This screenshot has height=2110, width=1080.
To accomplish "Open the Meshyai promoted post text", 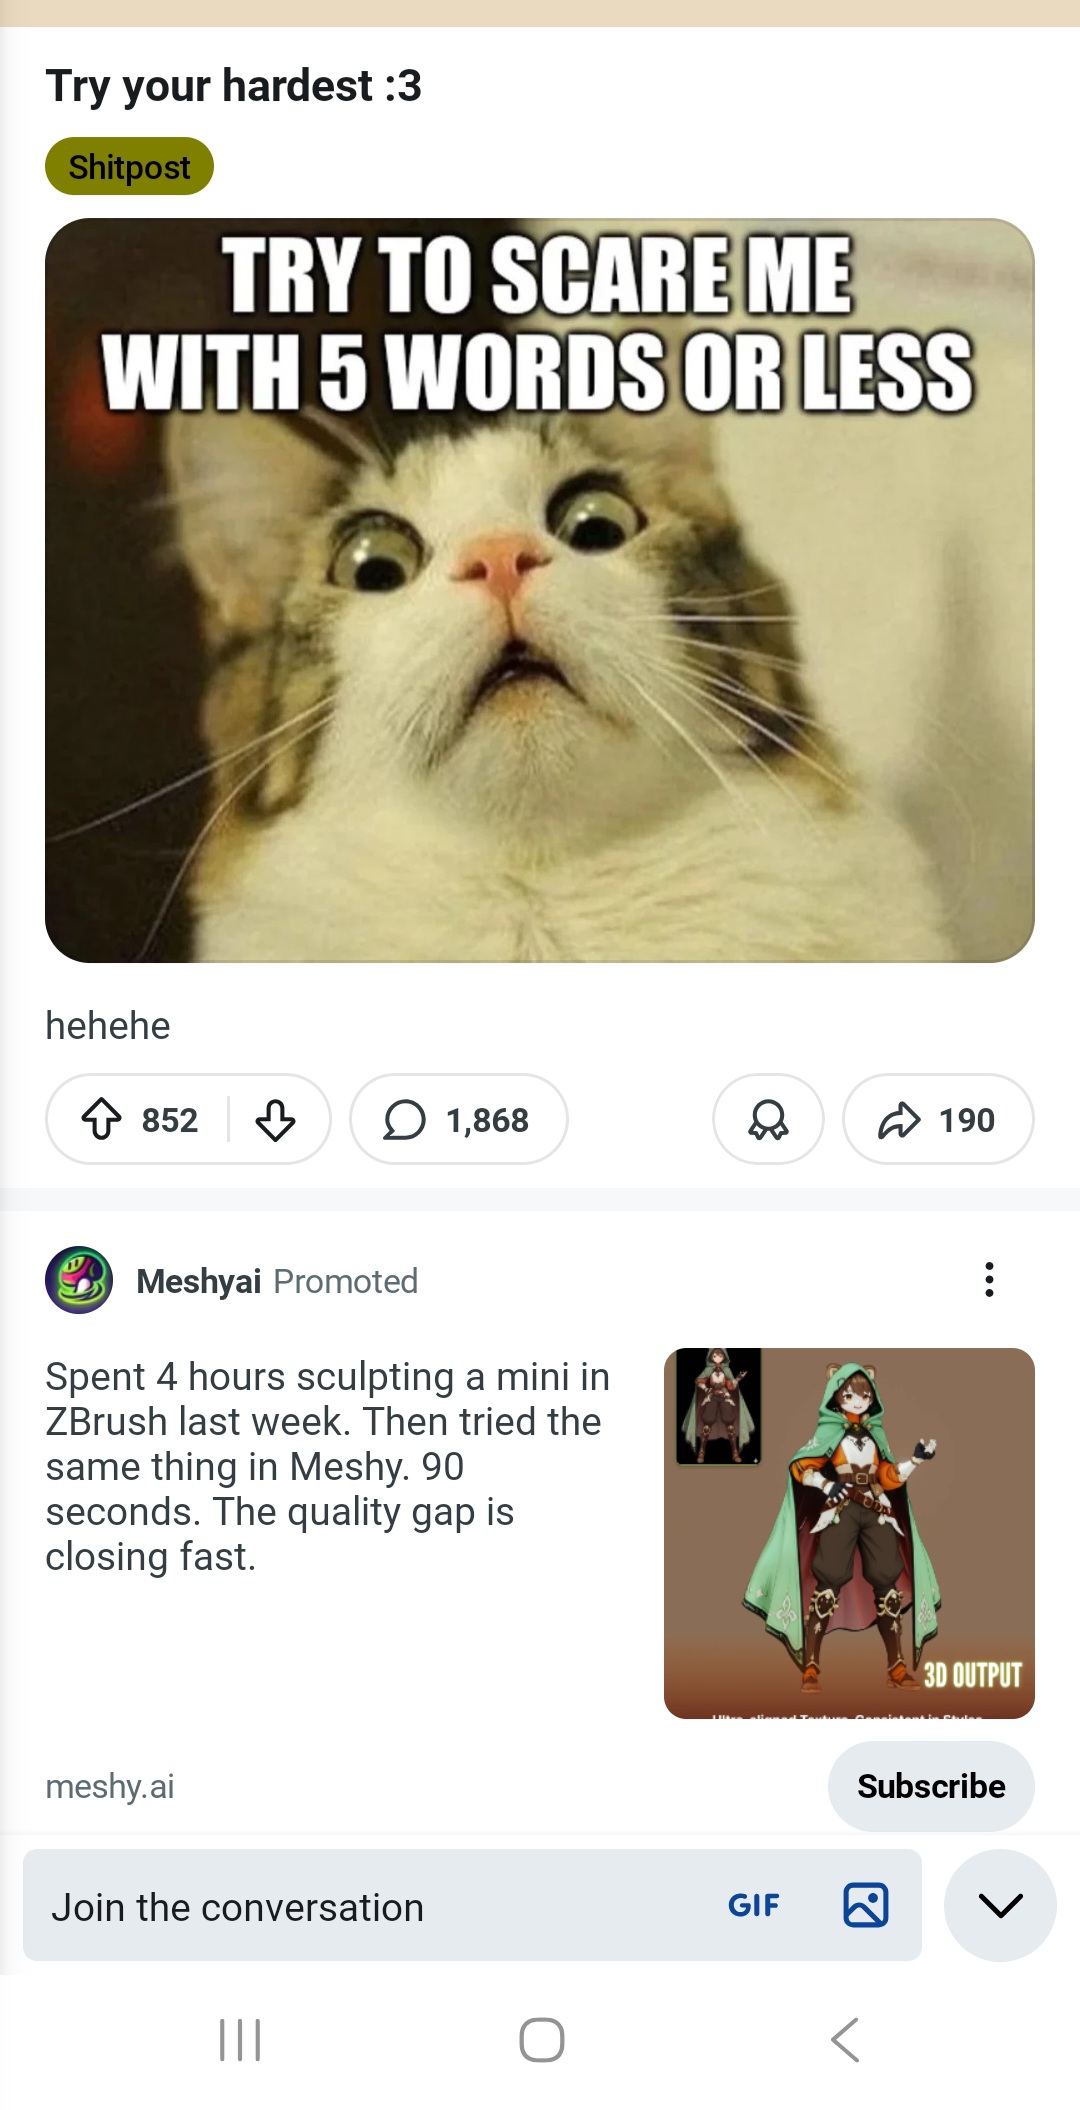I will pos(328,1466).
